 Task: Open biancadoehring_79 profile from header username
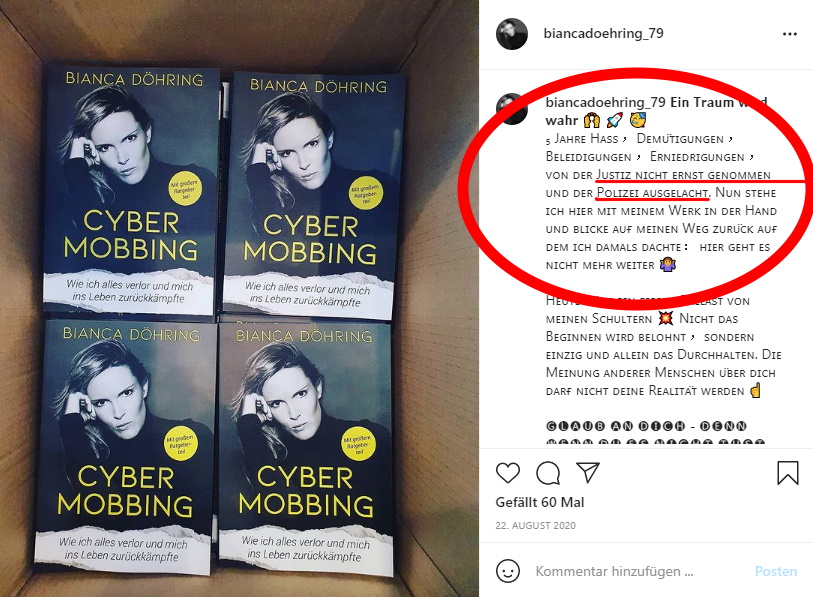pyautogui.click(x=603, y=33)
